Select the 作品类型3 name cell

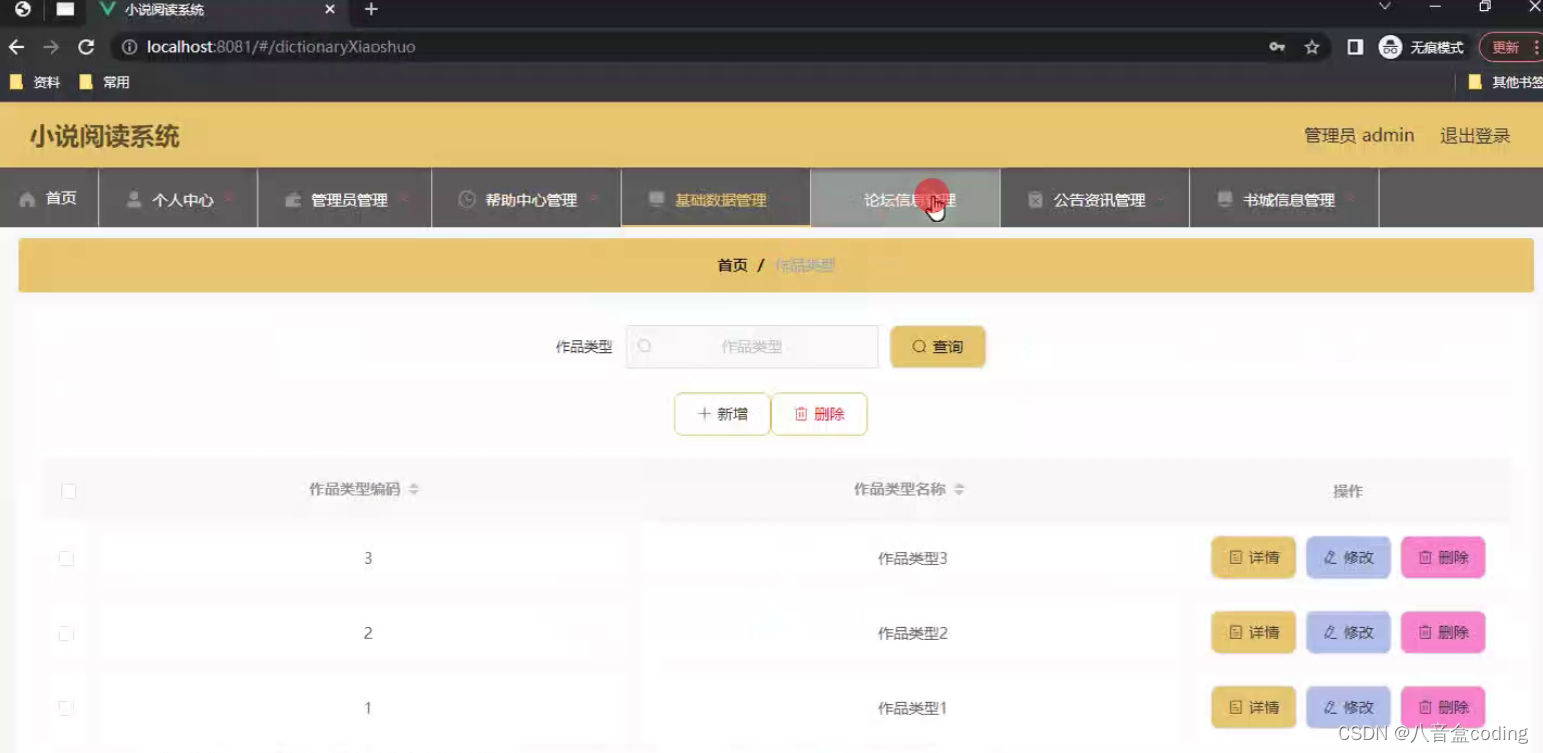(912, 559)
